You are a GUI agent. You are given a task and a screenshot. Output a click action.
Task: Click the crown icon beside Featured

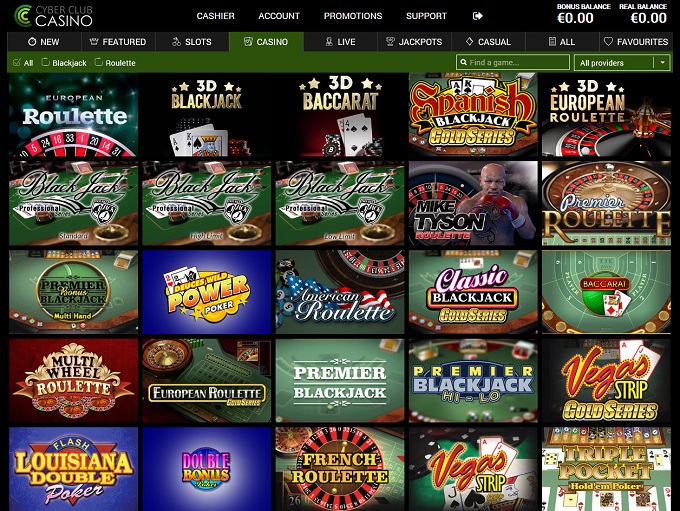click(94, 42)
